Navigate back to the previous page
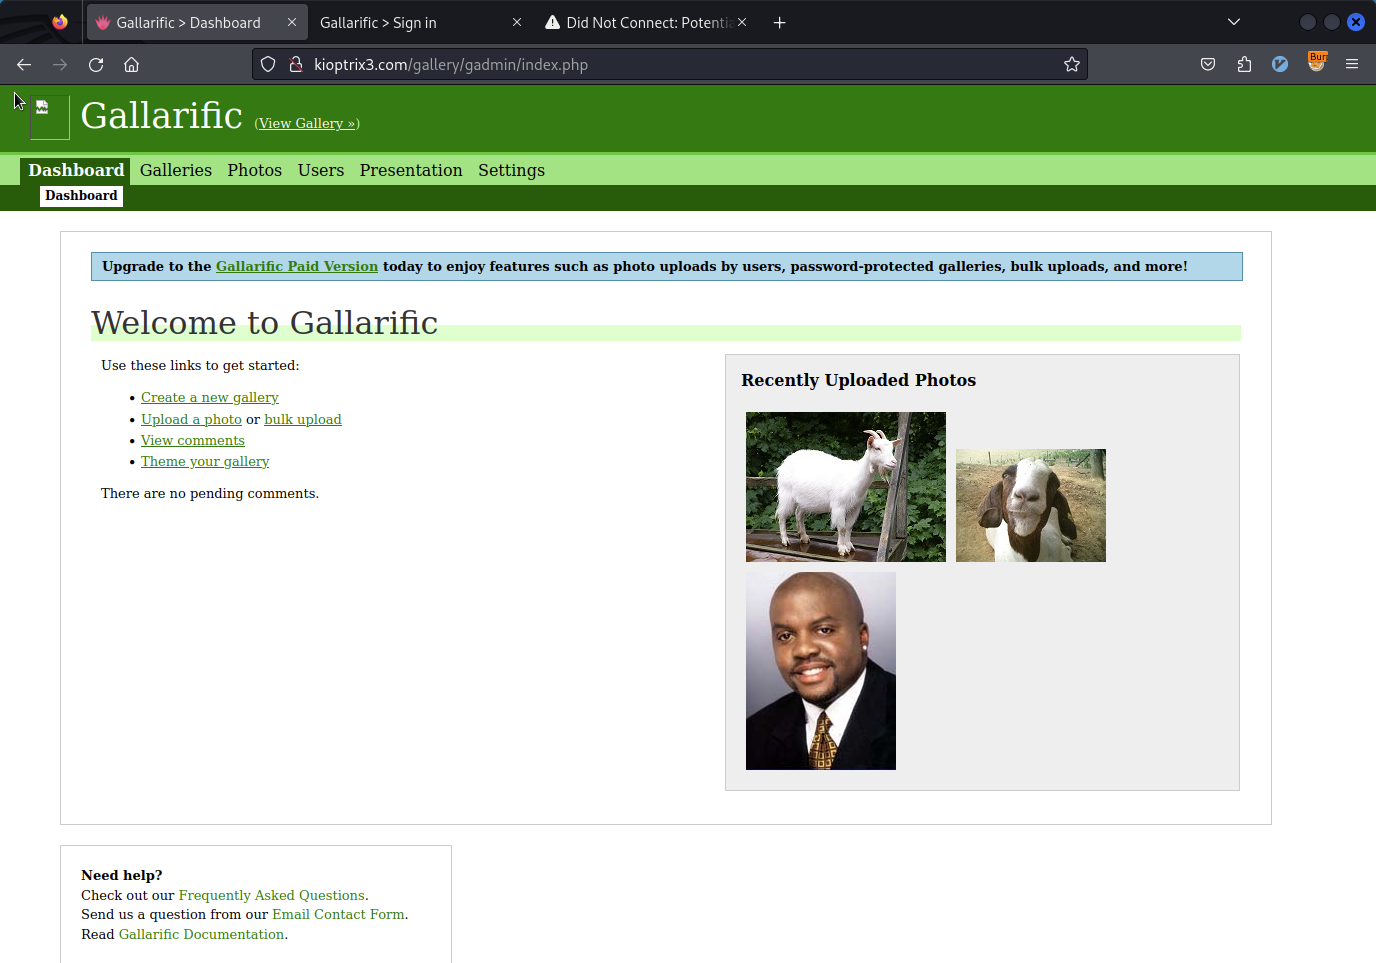 [x=23, y=64]
